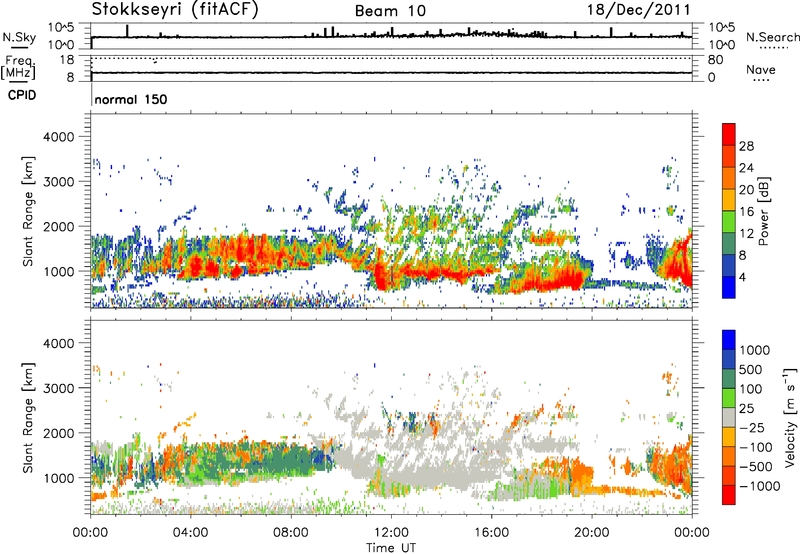Click the 80 tick on the Nave axis
Screen dimensions: 800x554
pyautogui.click(x=715, y=60)
